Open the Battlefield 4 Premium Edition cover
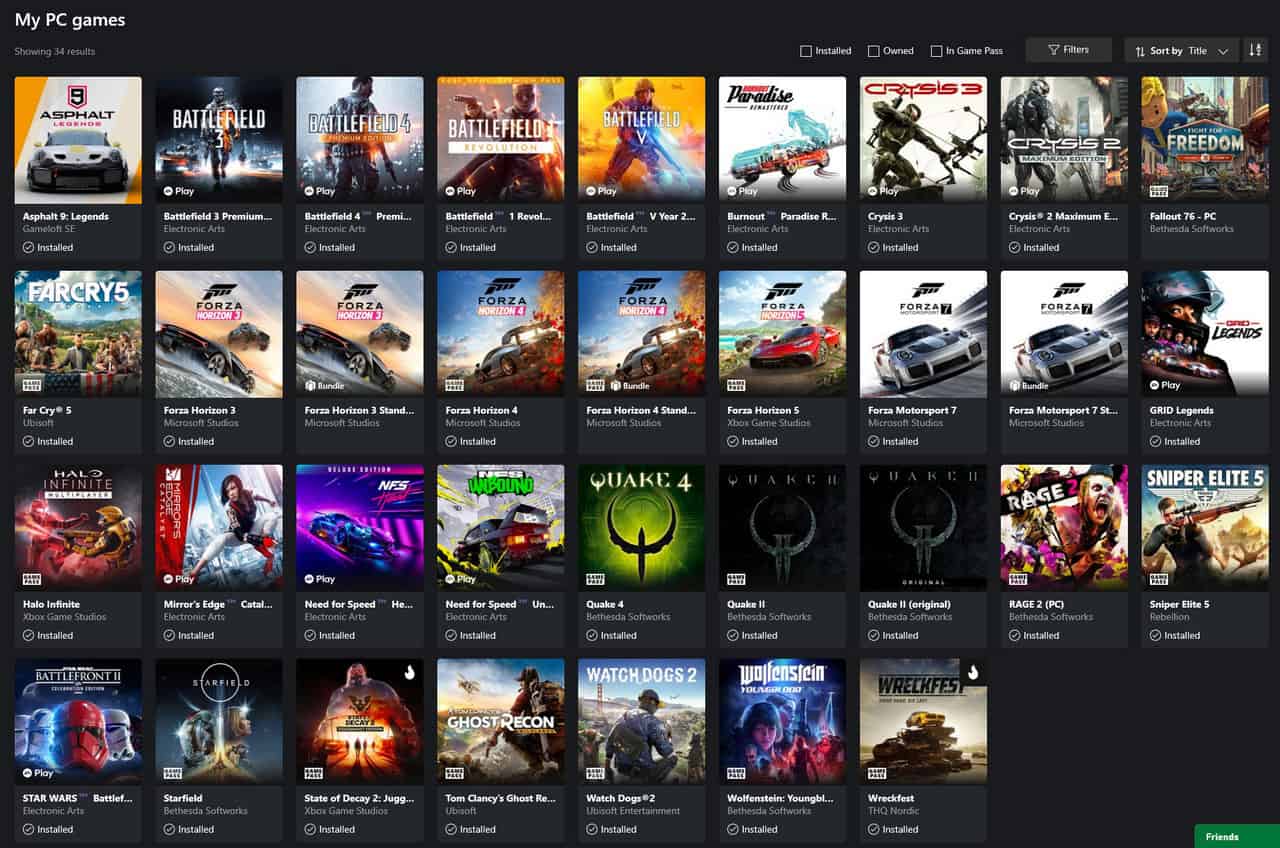1280x848 pixels. [360, 140]
